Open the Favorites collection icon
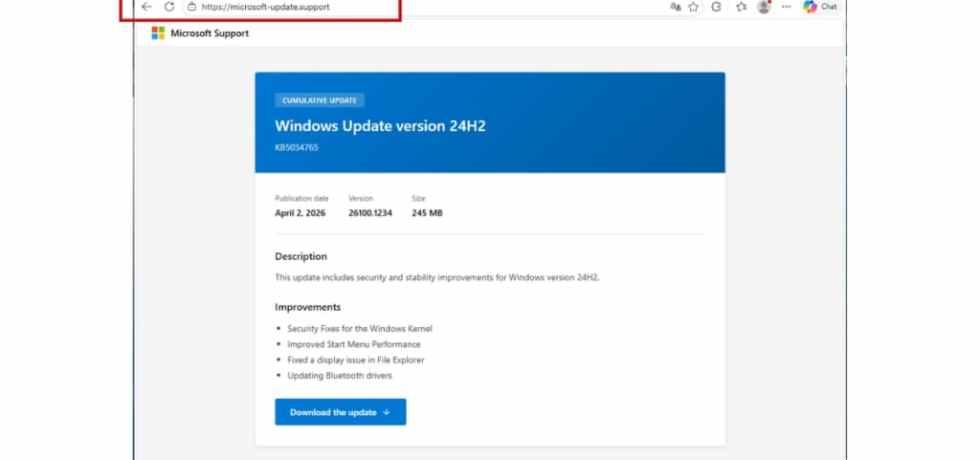Screen dimensions: 980x460 pyautogui.click(x=741, y=7)
